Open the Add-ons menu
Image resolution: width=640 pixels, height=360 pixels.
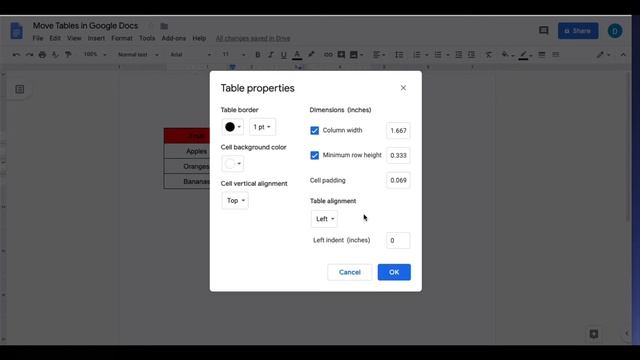(173, 38)
